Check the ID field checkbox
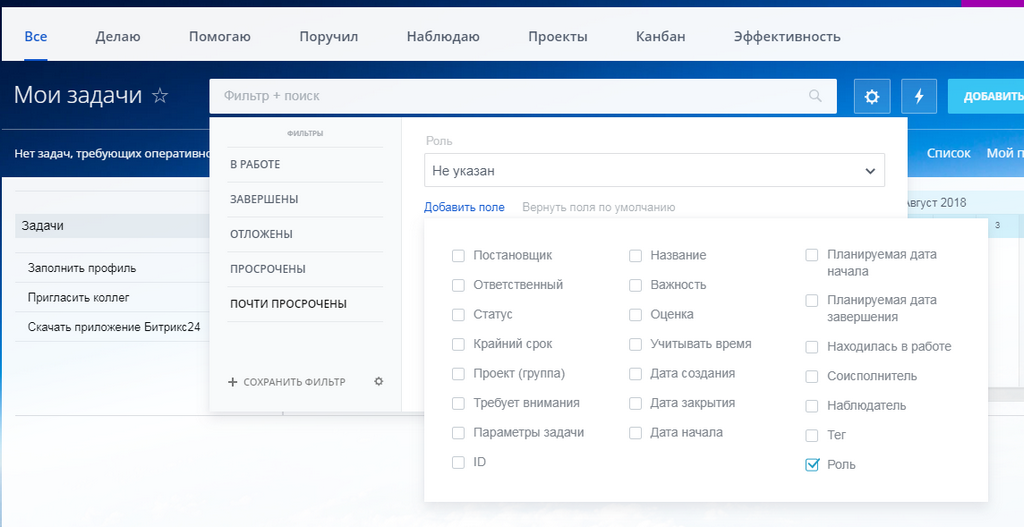The width and height of the screenshot is (1024, 527). 458,462
